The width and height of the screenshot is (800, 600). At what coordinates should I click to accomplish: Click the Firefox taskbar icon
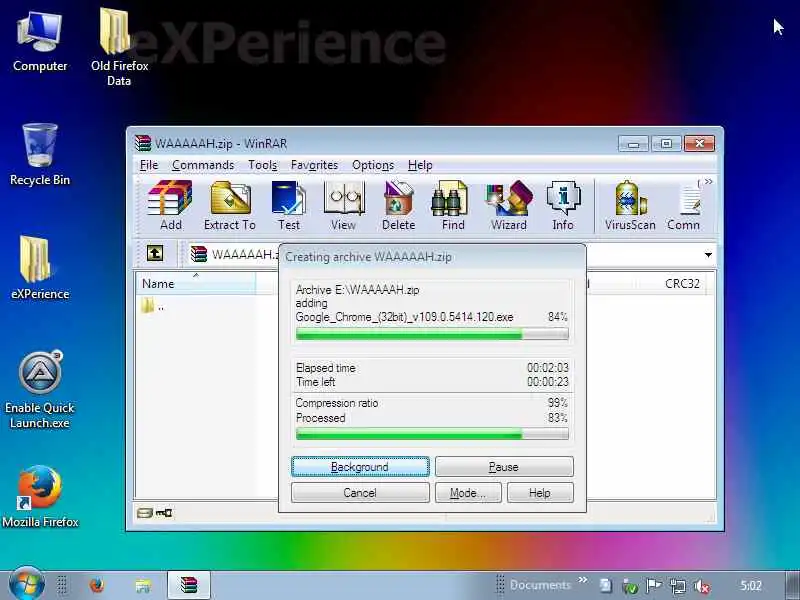click(x=96, y=585)
